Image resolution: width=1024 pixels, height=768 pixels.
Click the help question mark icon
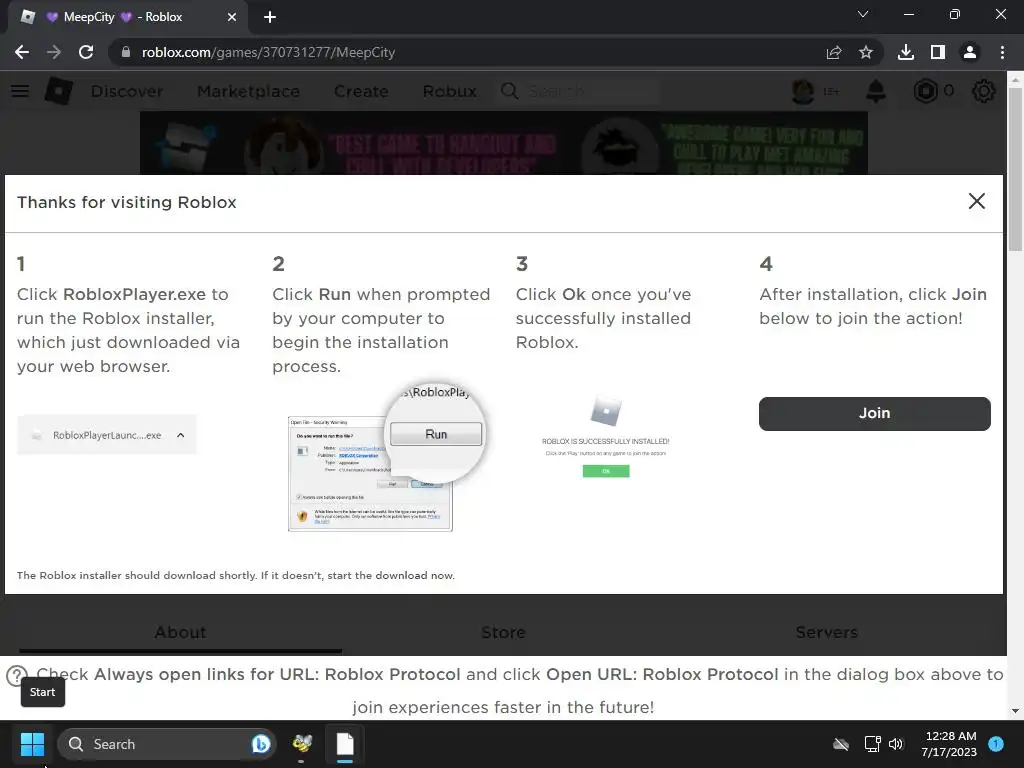16,675
